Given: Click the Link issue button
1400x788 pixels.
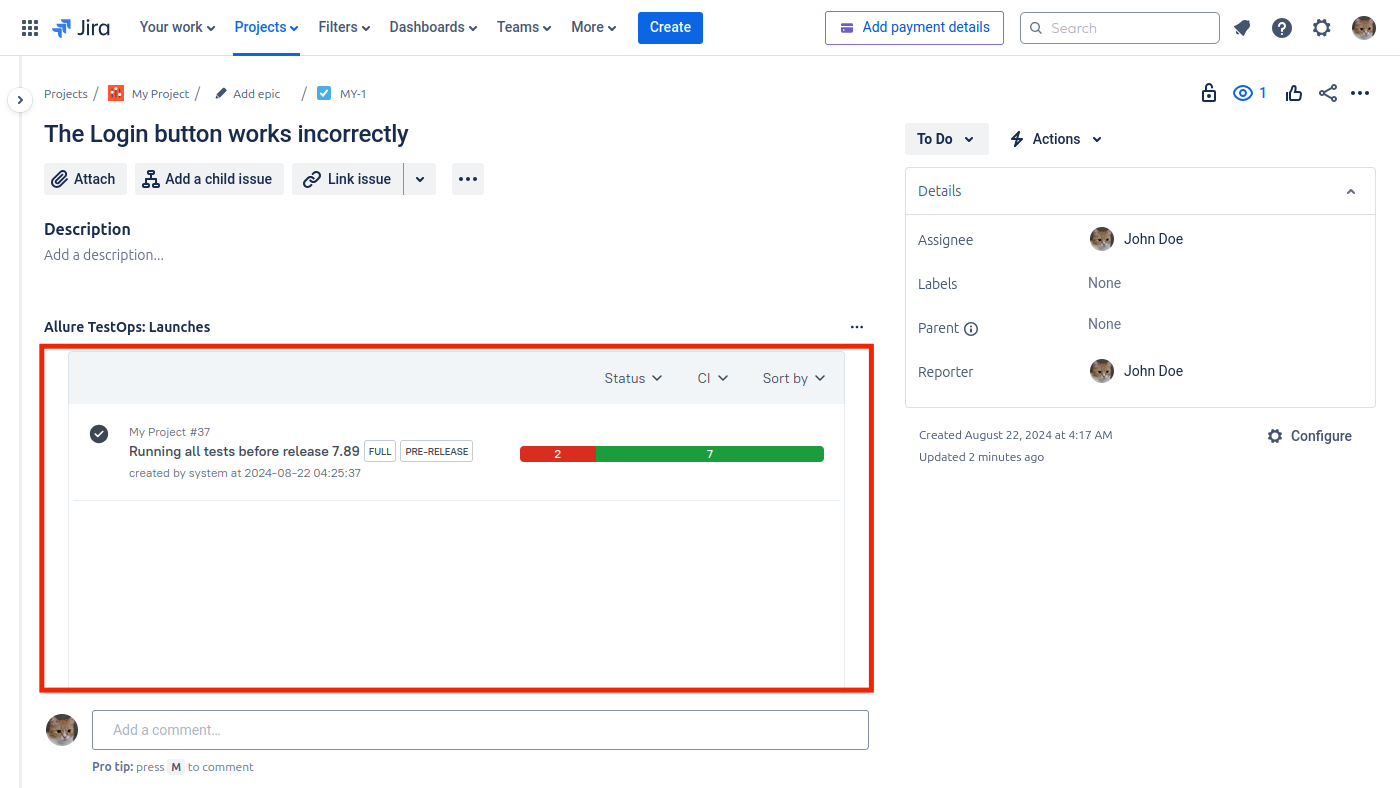Looking at the screenshot, I should tap(347, 179).
